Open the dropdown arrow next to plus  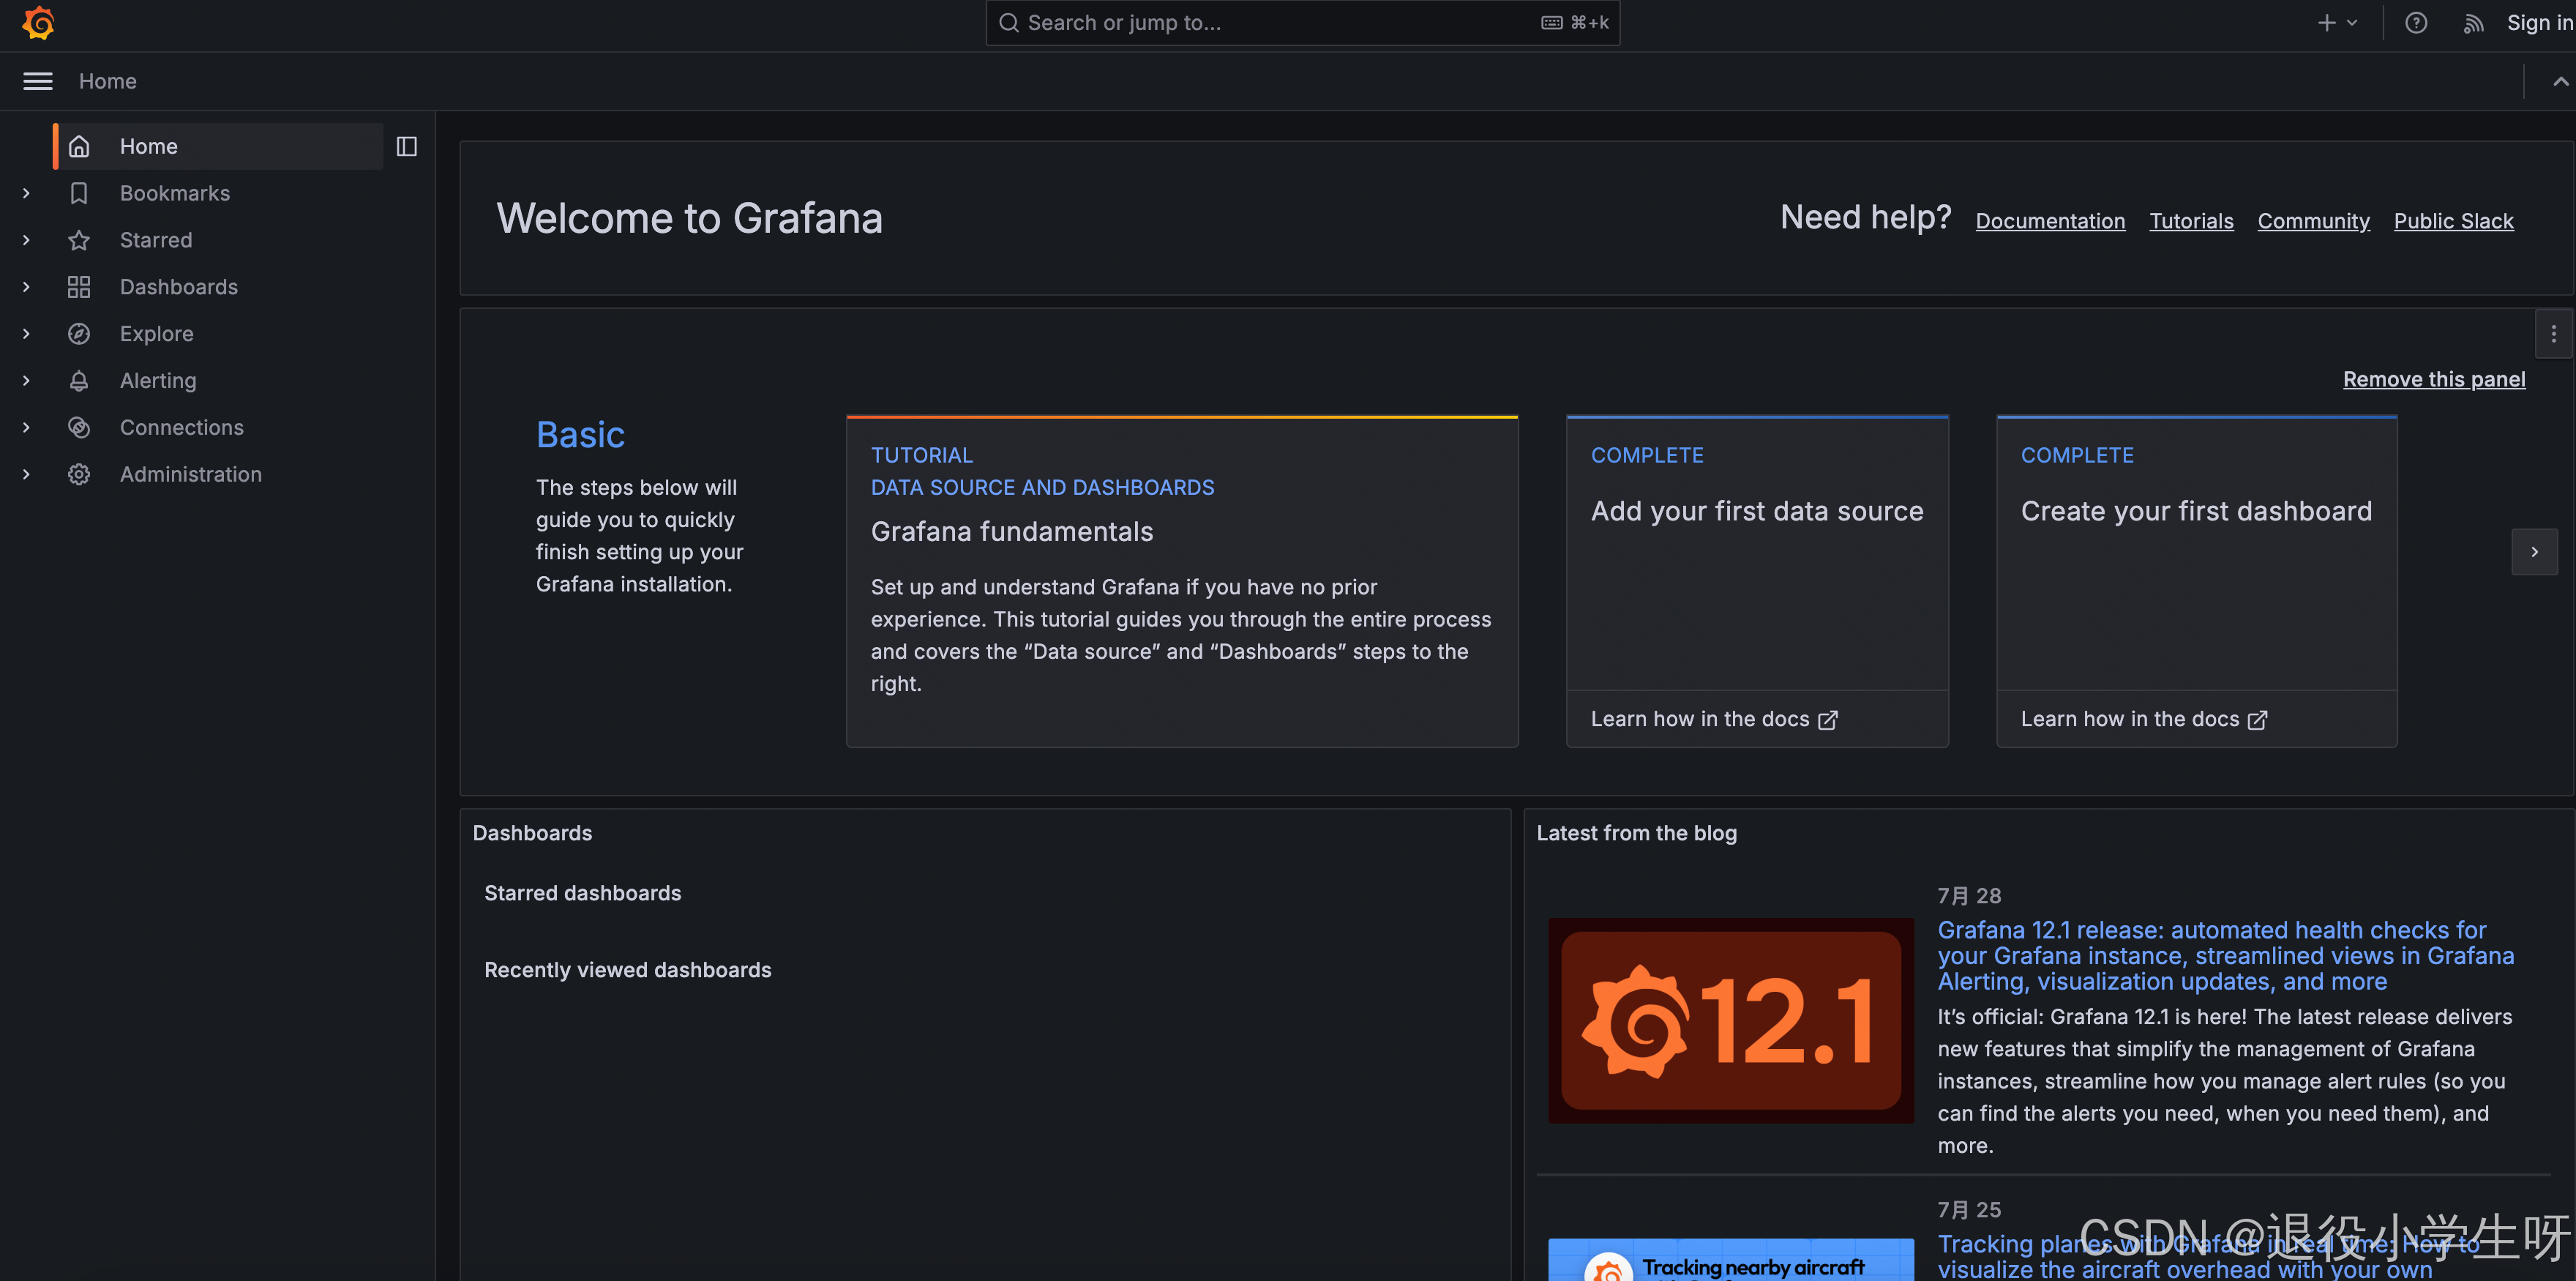[2352, 23]
